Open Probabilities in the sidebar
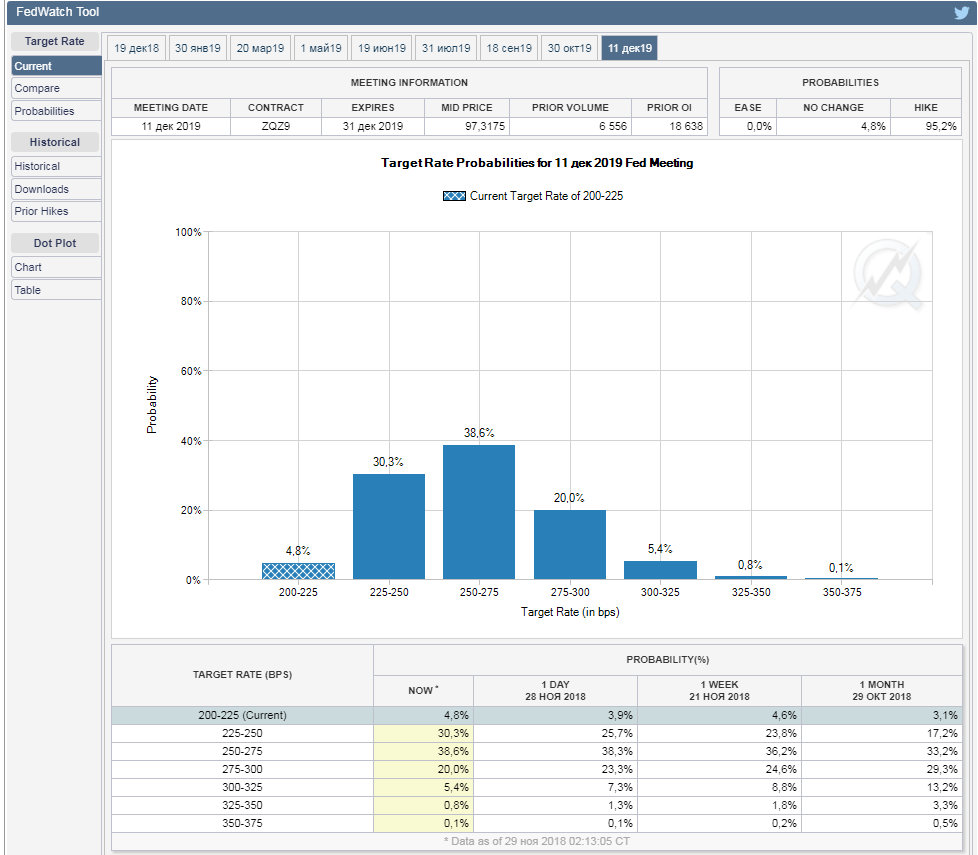Screen dimensions: 978x855 click(56, 111)
